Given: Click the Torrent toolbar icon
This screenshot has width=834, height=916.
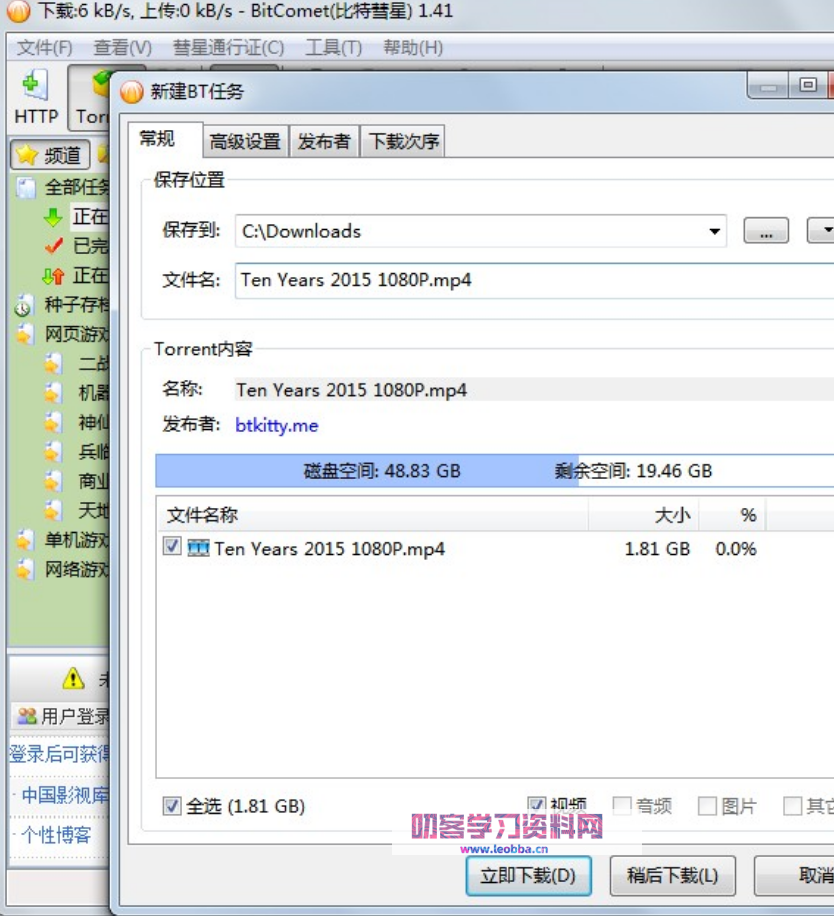Looking at the screenshot, I should (92, 97).
